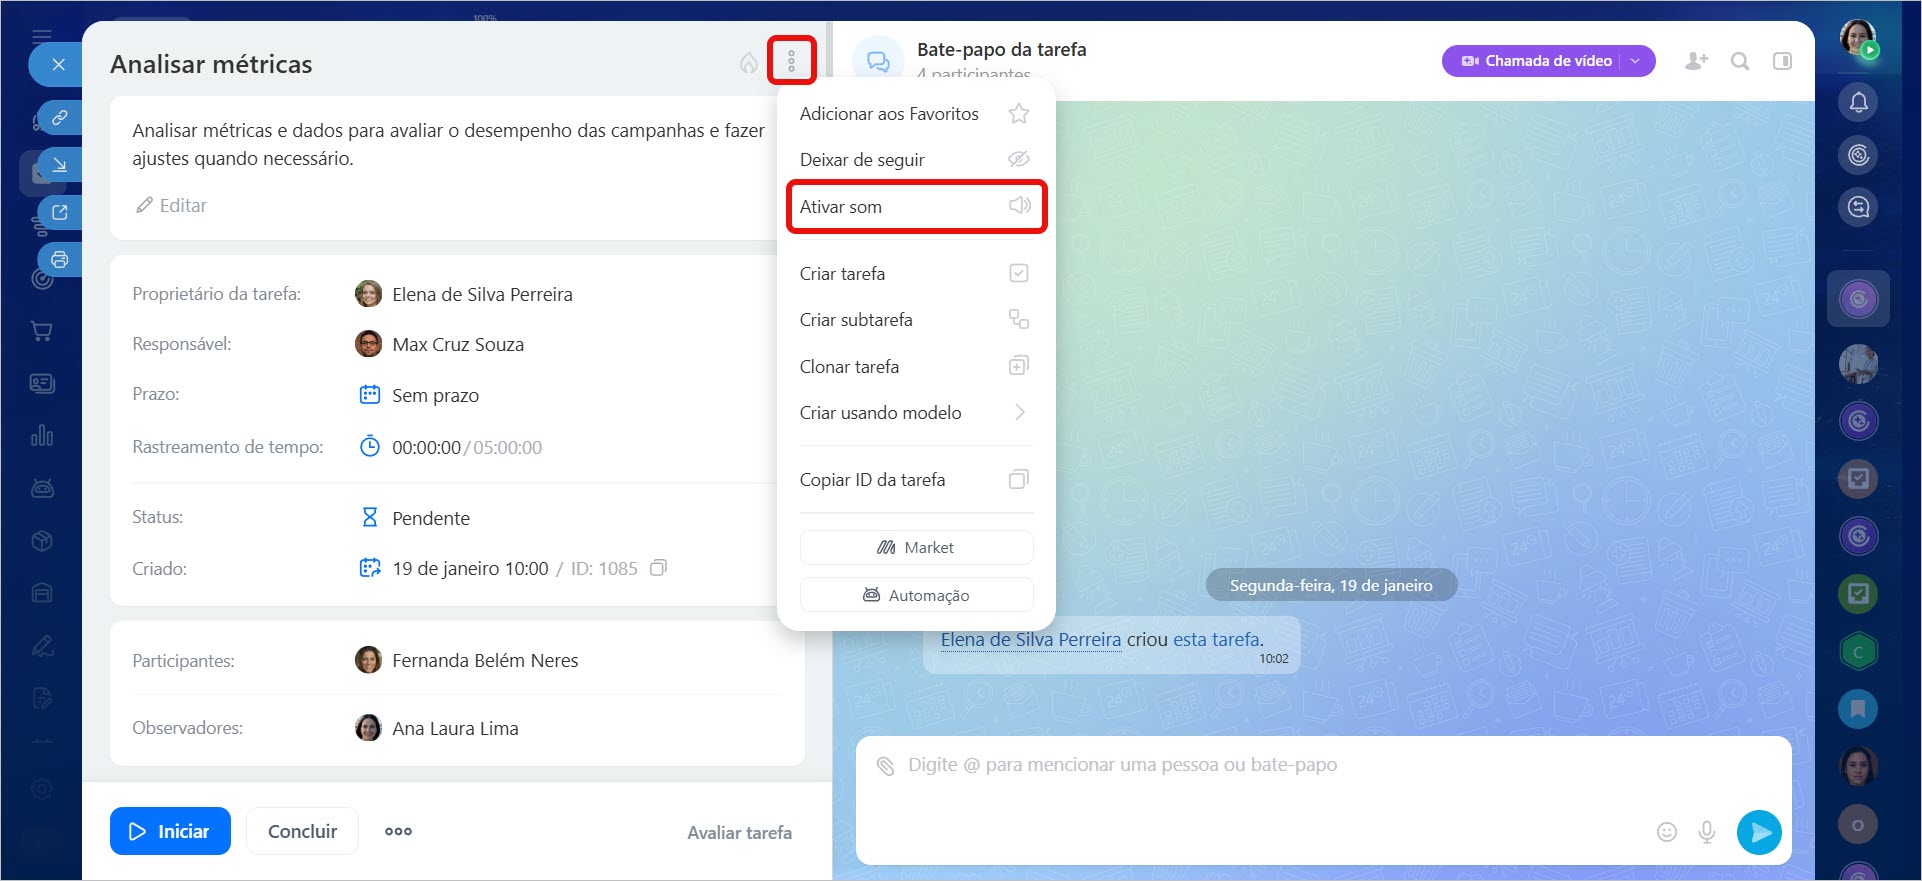Toggle the chat sidebar panel icon

click(x=1782, y=61)
